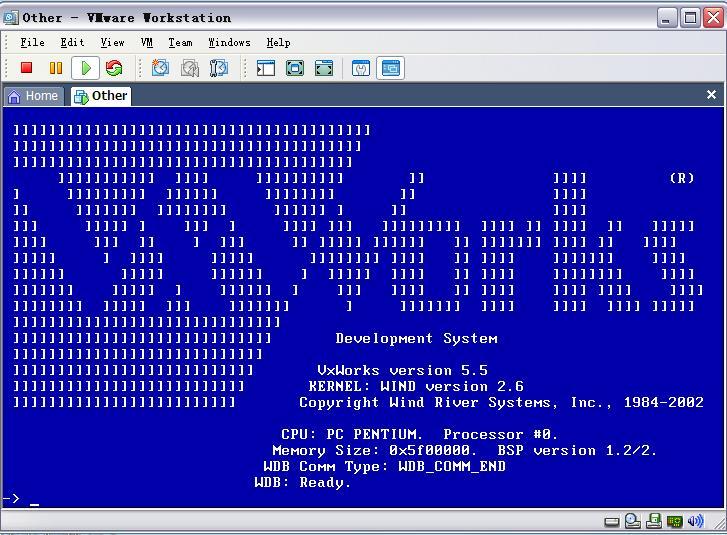The height and width of the screenshot is (535, 727).
Task: Click the 'Development System' heading text
Action: coord(416,338)
